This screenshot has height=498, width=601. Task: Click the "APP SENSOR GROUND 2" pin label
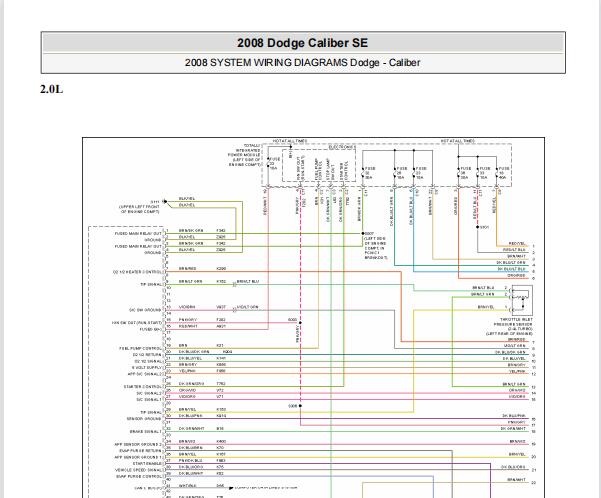click(138, 444)
